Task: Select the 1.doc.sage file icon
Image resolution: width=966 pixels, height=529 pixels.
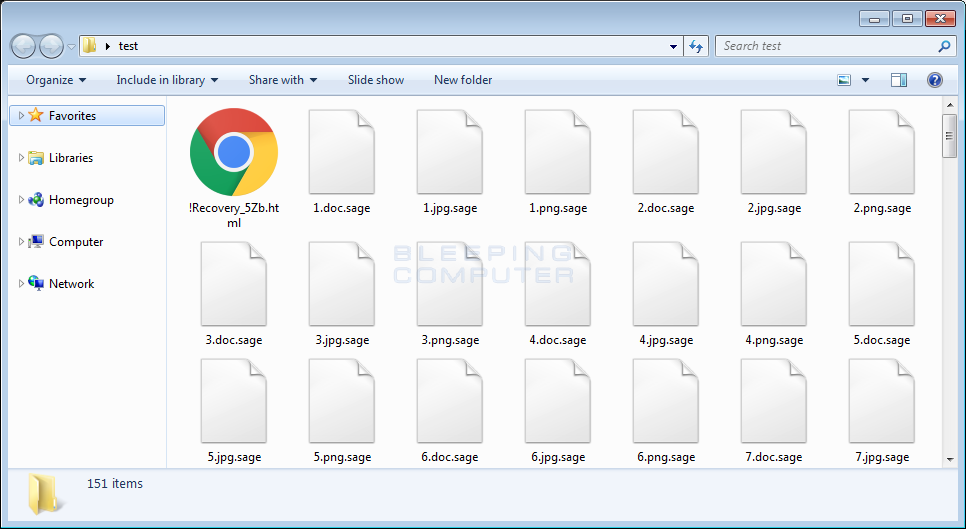Action: 342,152
